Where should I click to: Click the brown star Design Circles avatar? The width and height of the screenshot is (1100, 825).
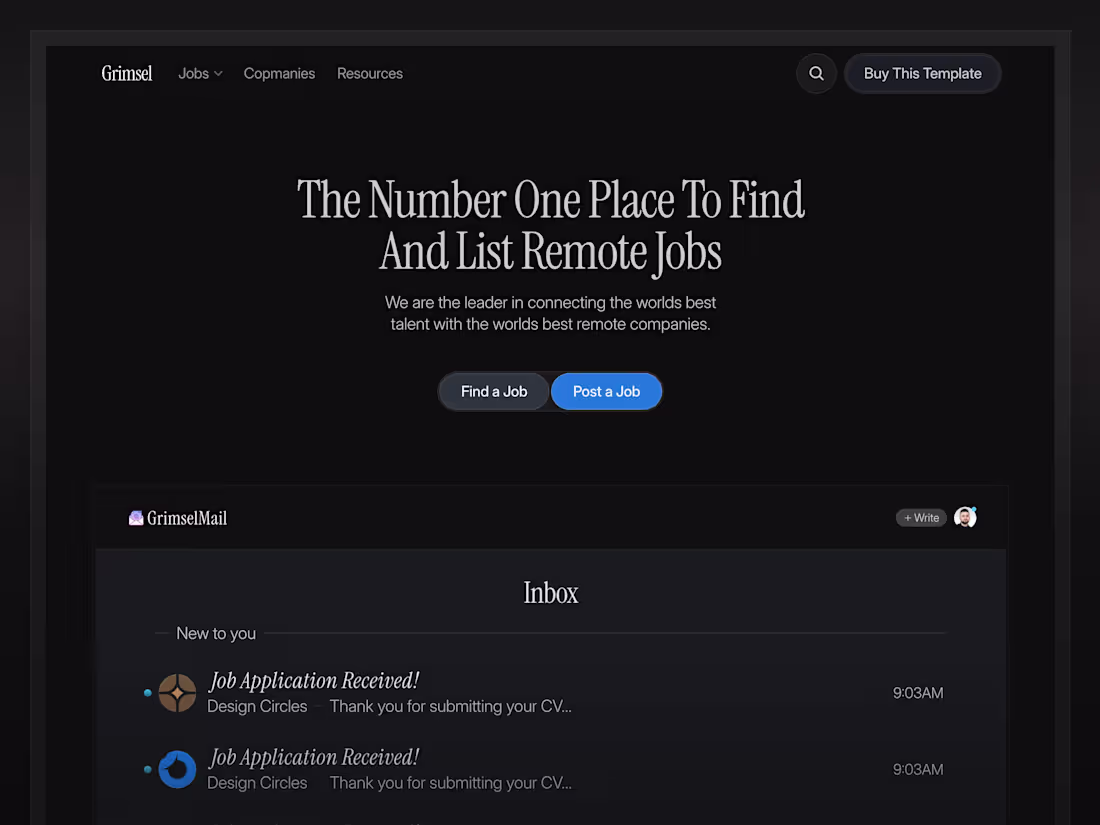coord(177,693)
